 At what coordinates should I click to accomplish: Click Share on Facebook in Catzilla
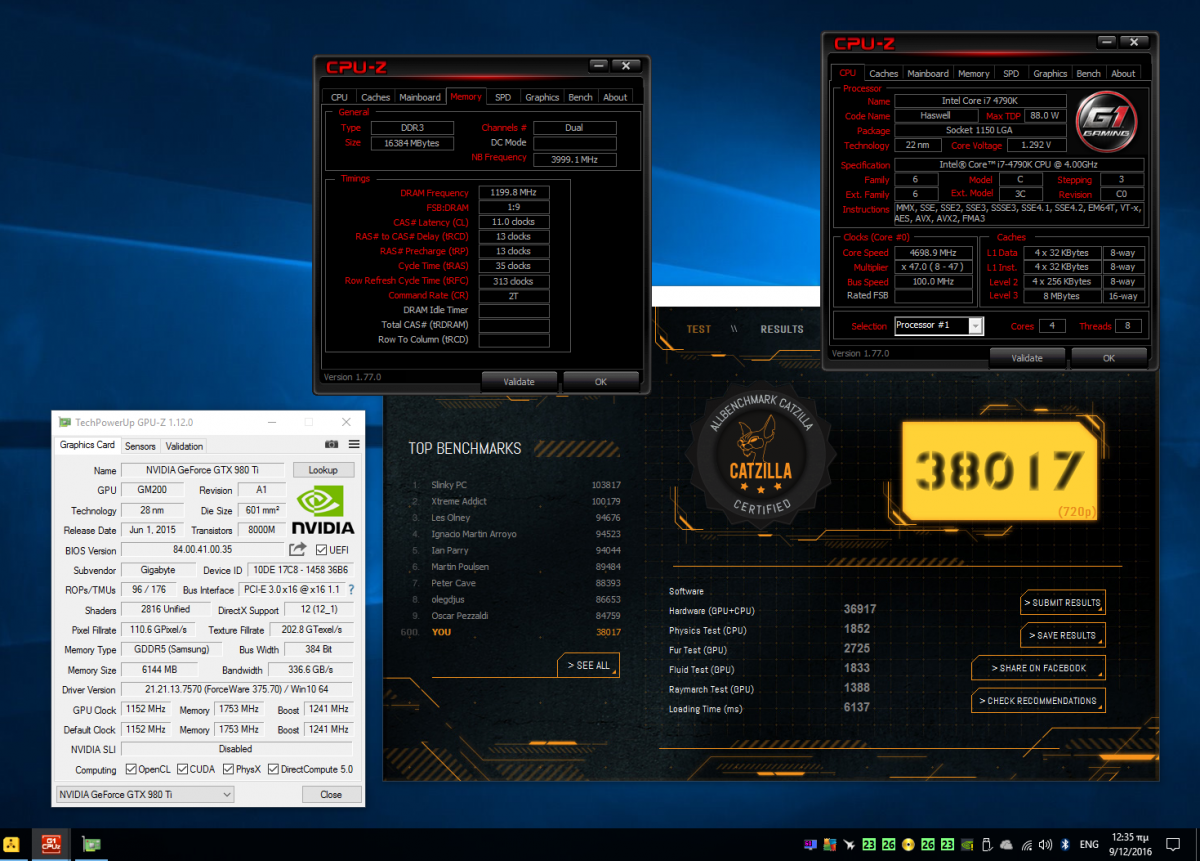point(1038,668)
